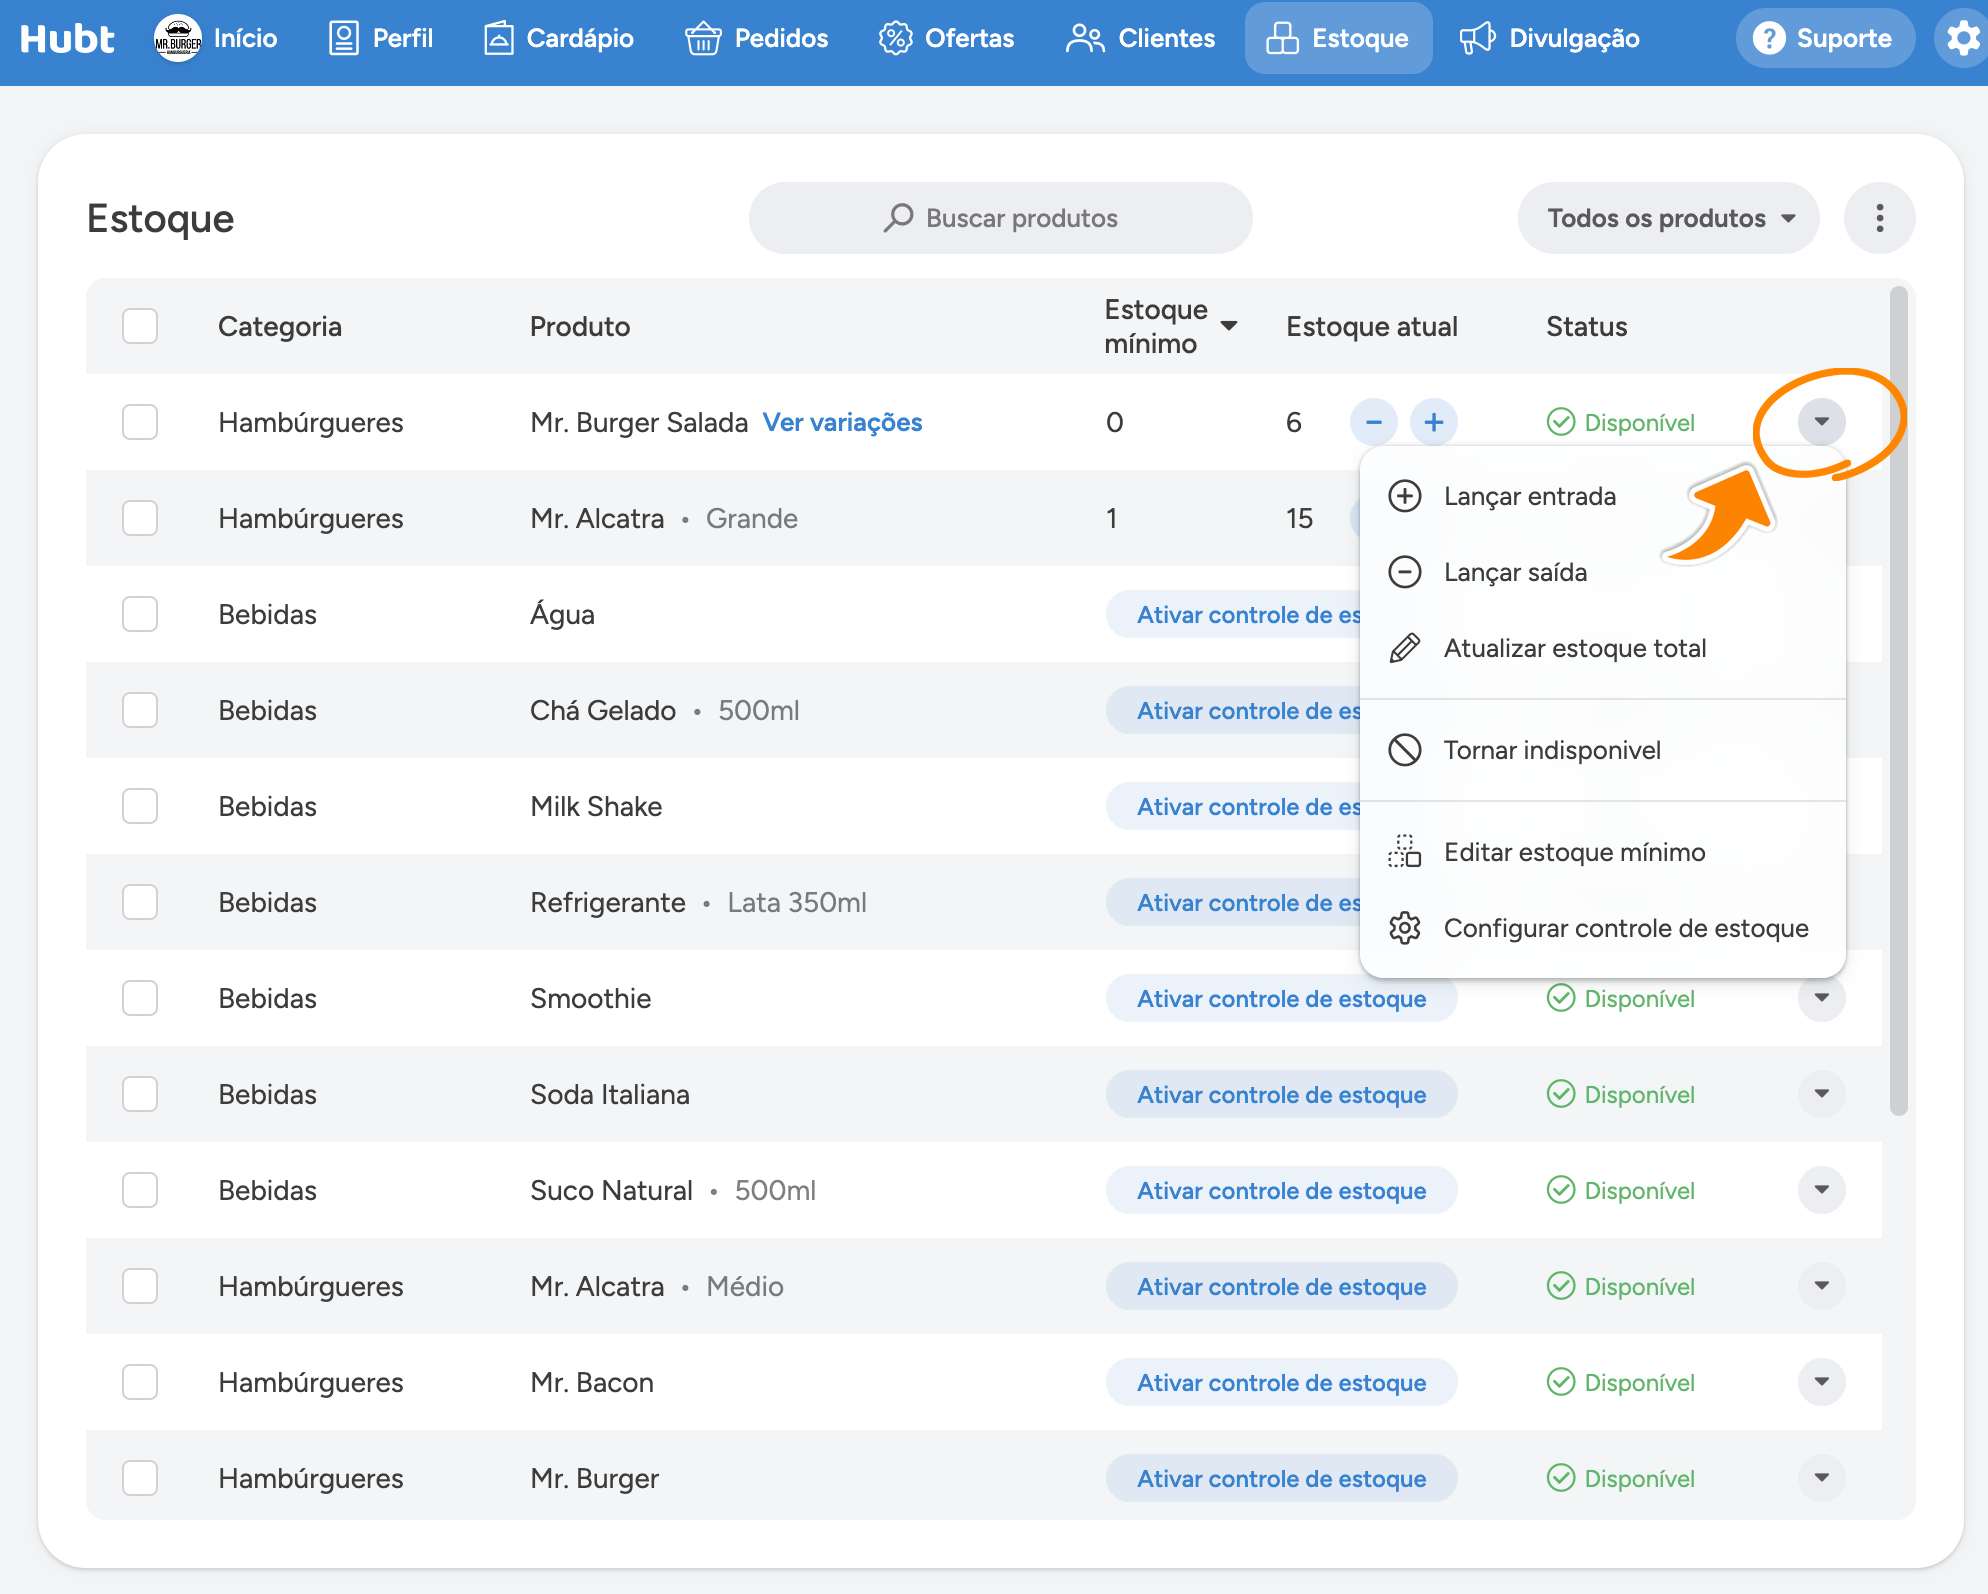Open the Pedidos basket tab

tap(757, 39)
